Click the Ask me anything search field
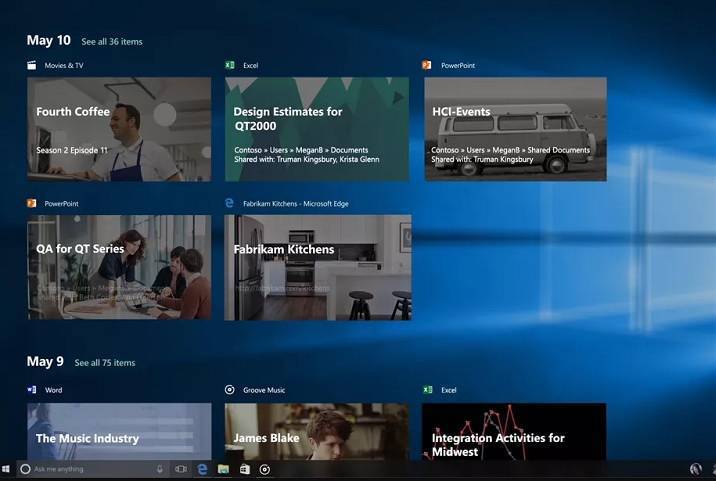The height and width of the screenshot is (481, 716). (91, 469)
